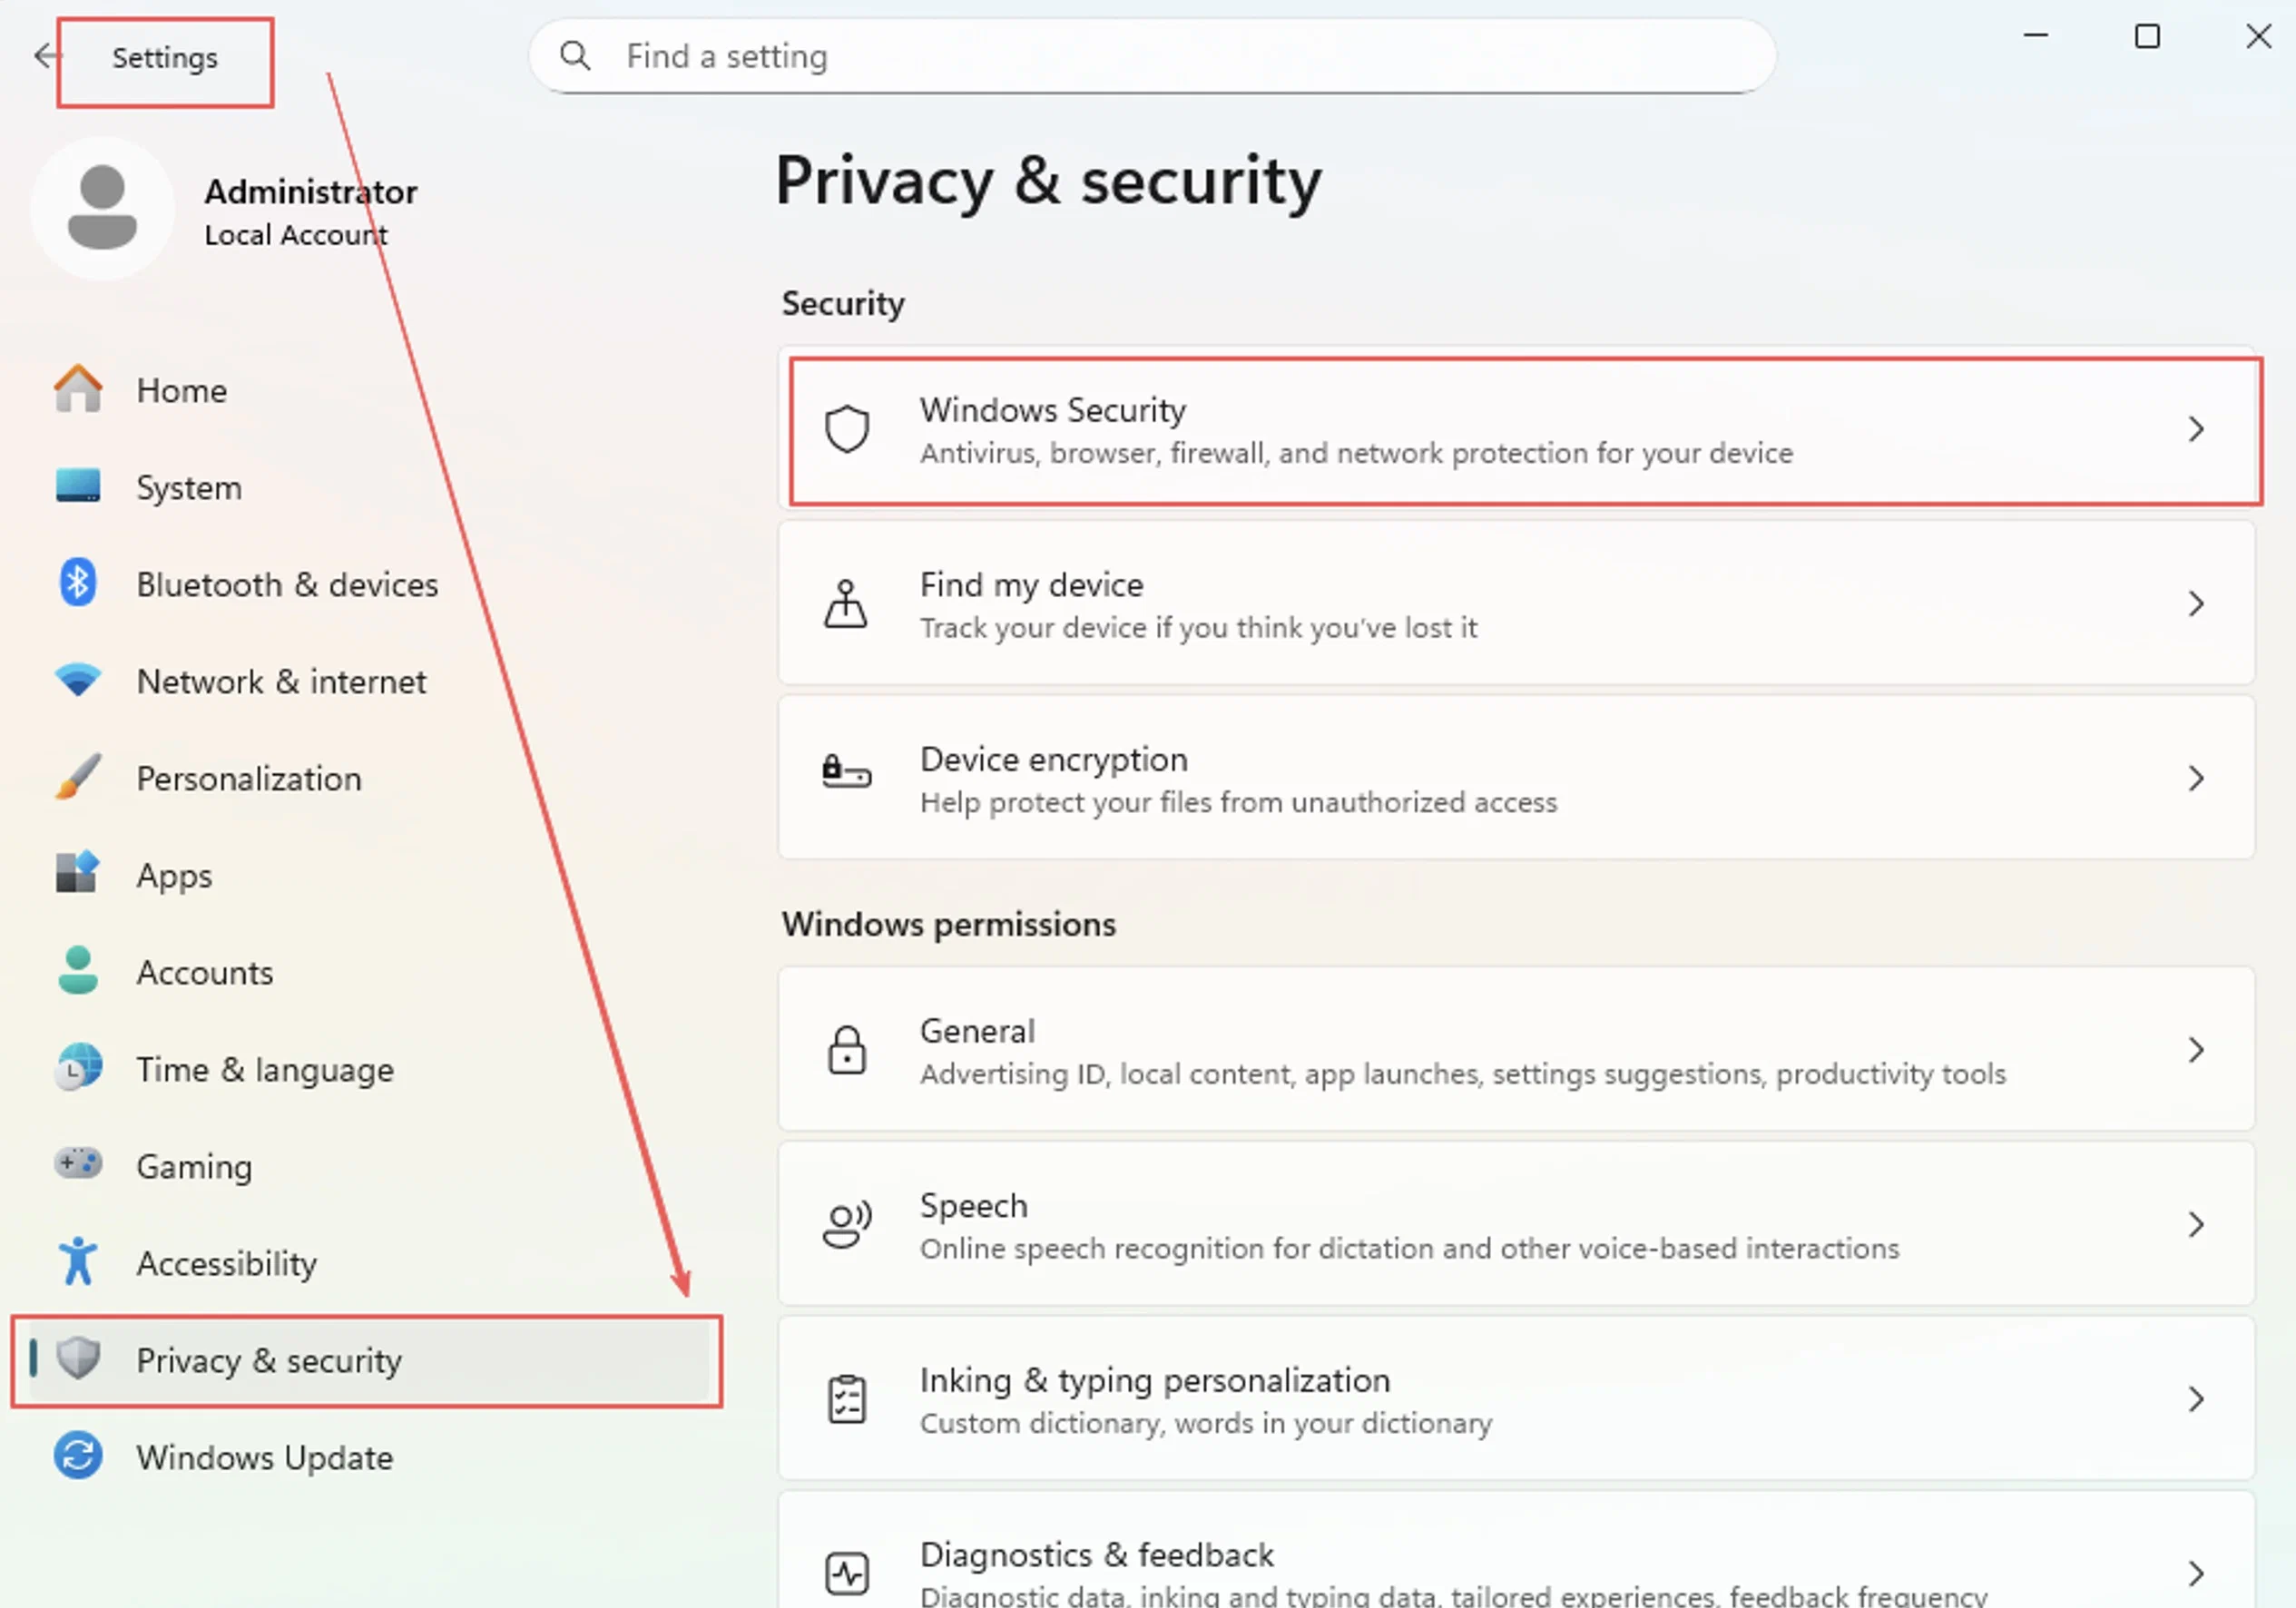Click the Personalization paintbrush icon
The width and height of the screenshot is (2296, 1608).
(x=78, y=777)
